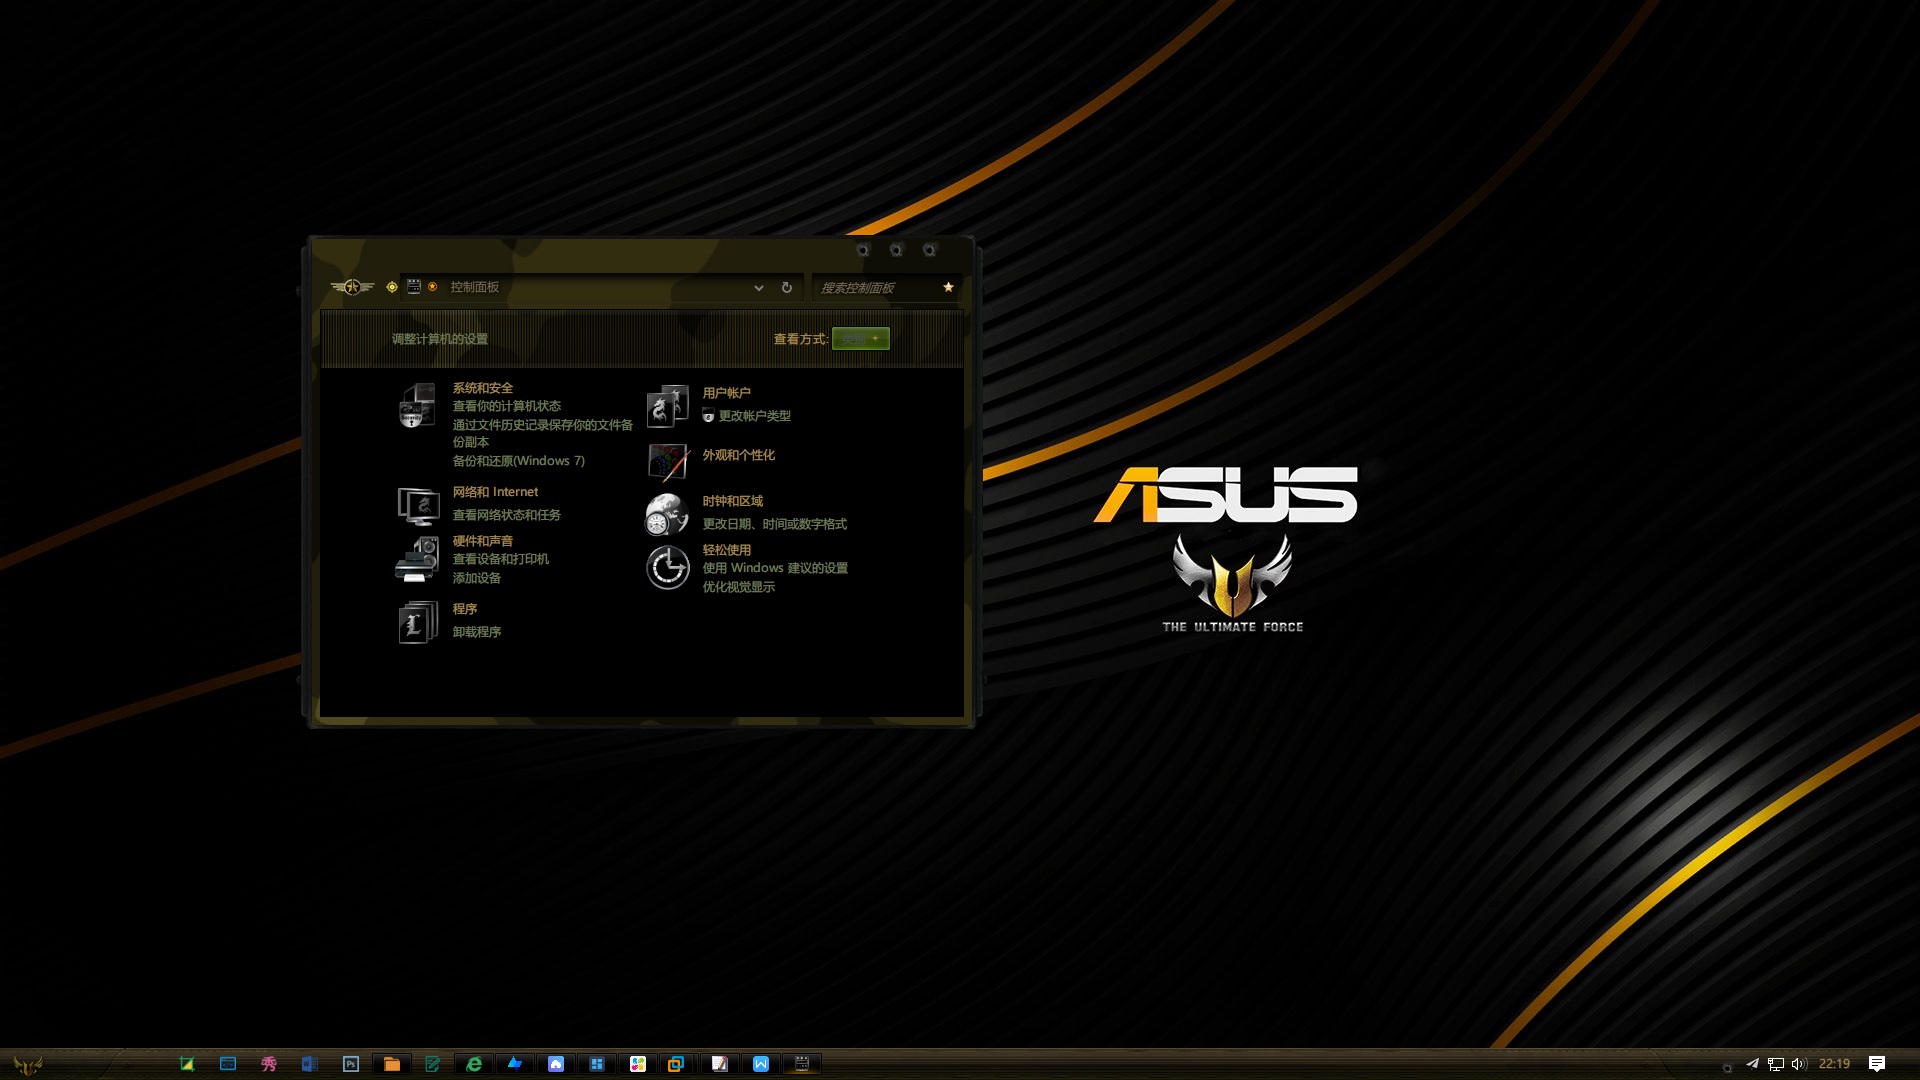Open 系统和安全 link
The image size is (1920, 1080).
(483, 388)
